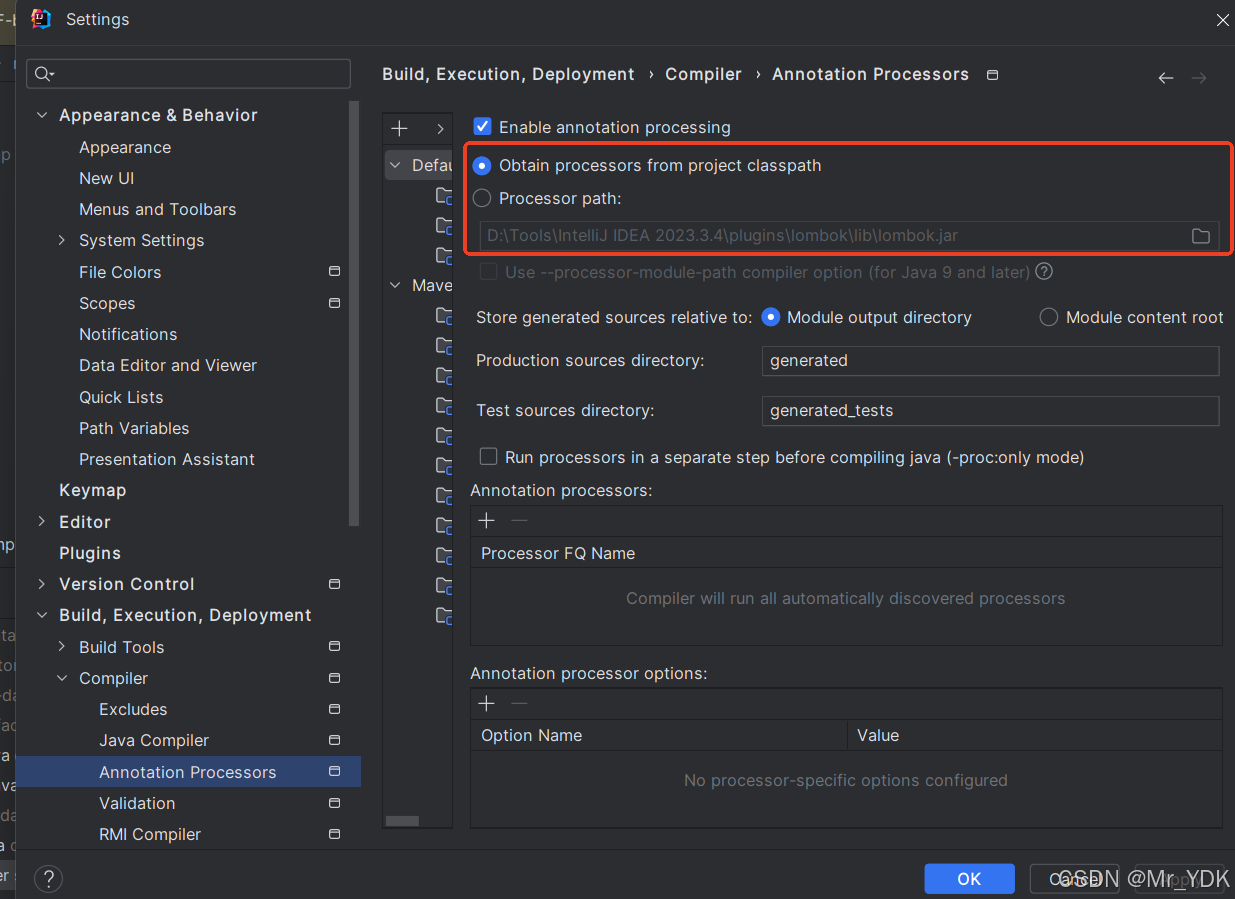This screenshot has width=1235, height=899.
Task: Click the help icon beside processor-module-path option
Action: click(1044, 271)
